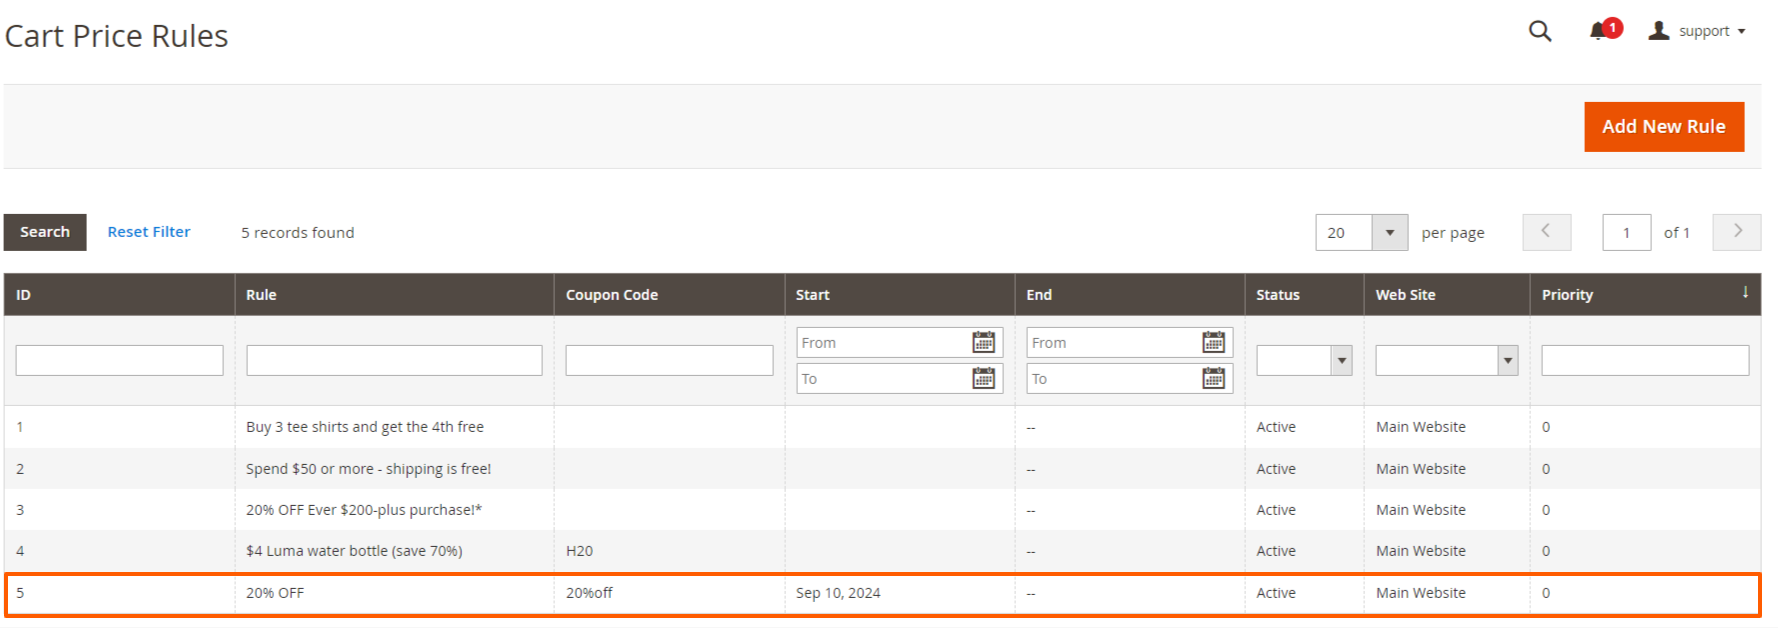Open calendar for Start From date

coord(984,343)
